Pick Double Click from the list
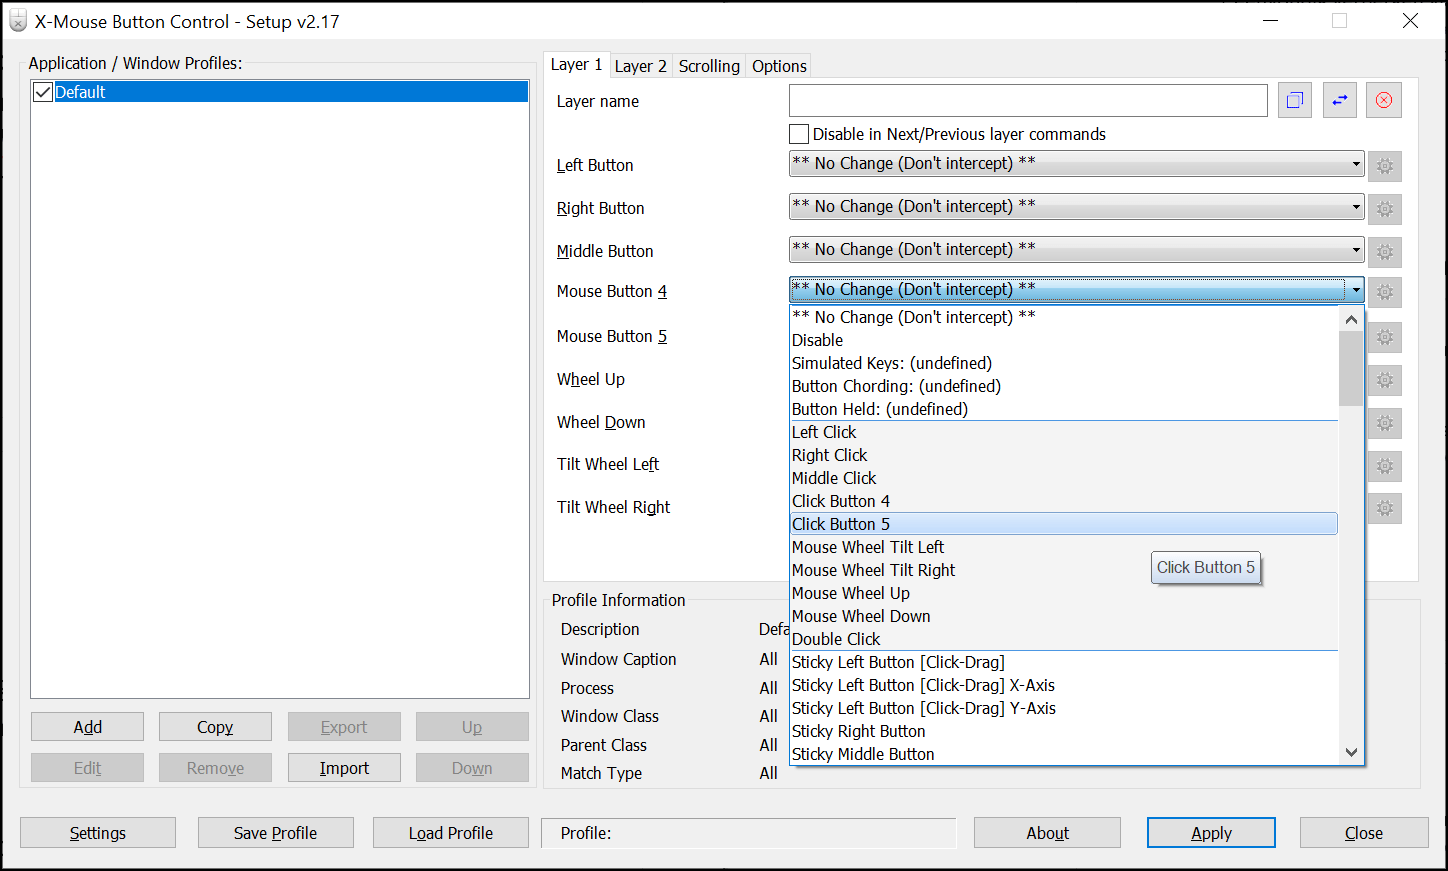The height and width of the screenshot is (871, 1448). click(x=1064, y=639)
